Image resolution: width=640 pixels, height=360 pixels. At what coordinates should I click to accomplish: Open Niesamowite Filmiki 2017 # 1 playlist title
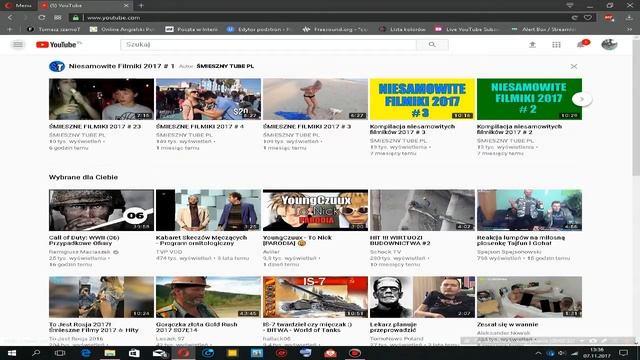[x=122, y=66]
